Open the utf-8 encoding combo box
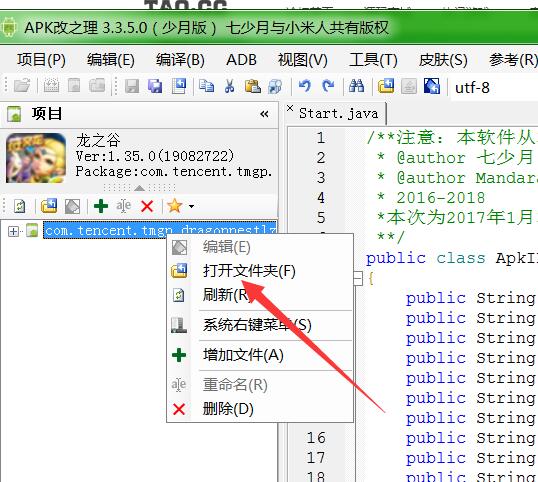Viewport: 538px width, 482px height. (x=494, y=88)
